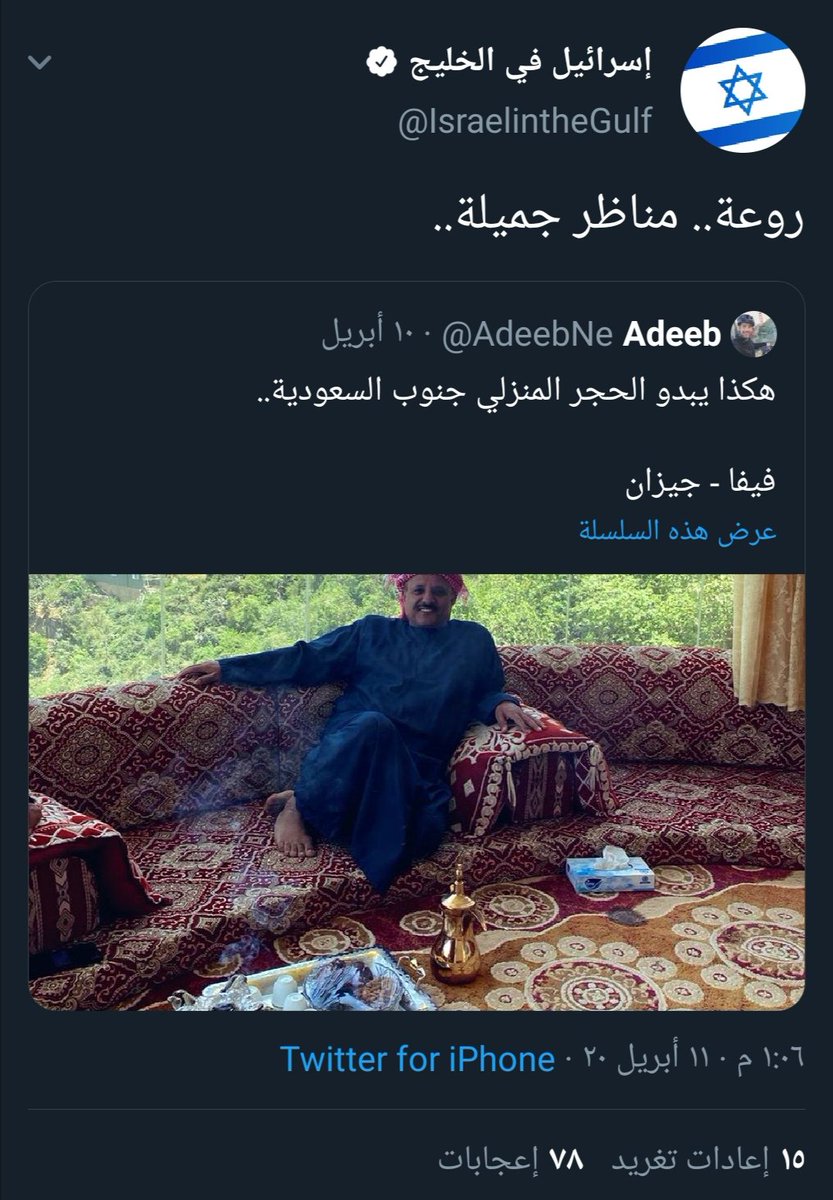Open the tweet options chevron menu

pyautogui.click(x=39, y=63)
